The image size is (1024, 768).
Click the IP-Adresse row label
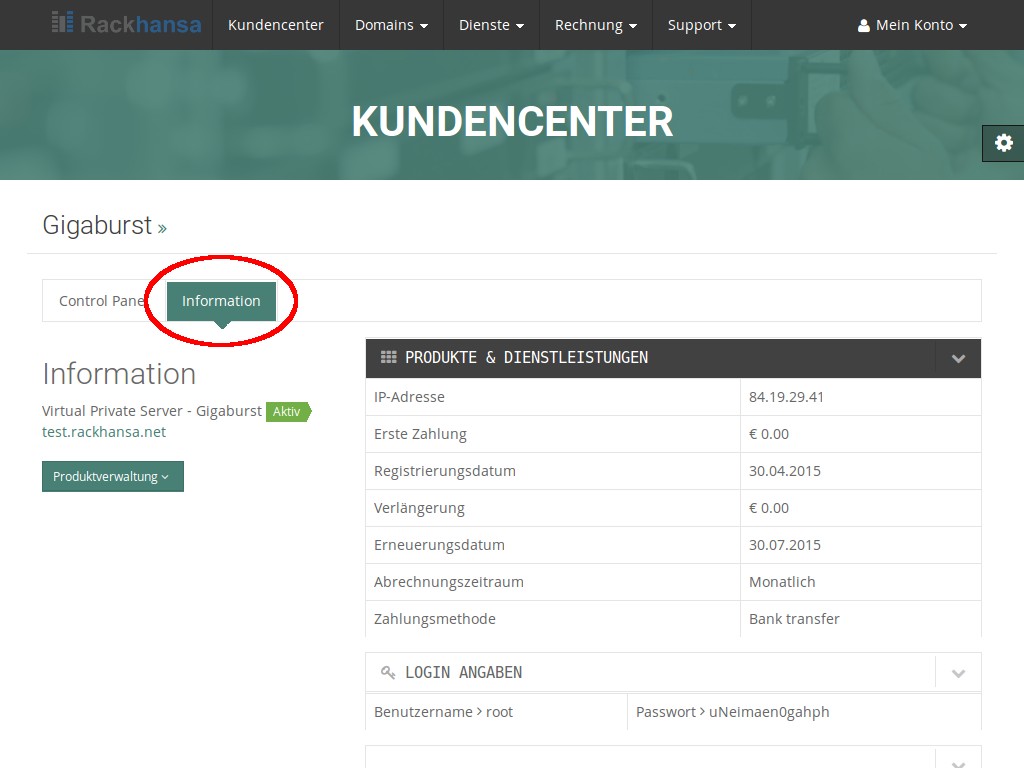click(x=409, y=397)
